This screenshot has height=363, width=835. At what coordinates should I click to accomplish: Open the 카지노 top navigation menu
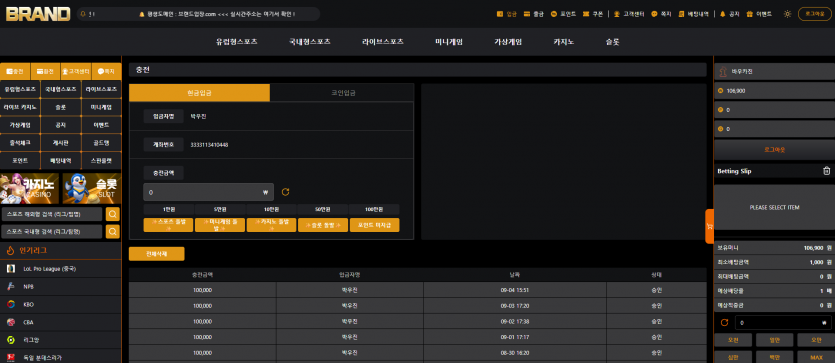[563, 42]
